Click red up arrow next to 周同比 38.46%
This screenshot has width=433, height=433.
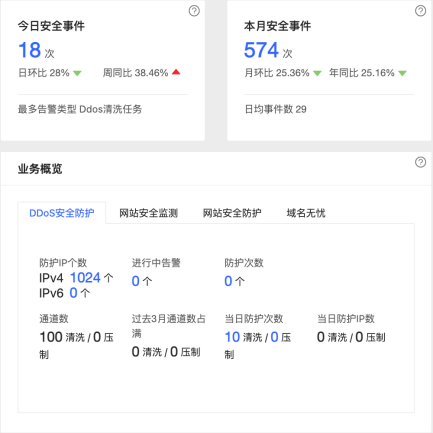[x=176, y=72]
